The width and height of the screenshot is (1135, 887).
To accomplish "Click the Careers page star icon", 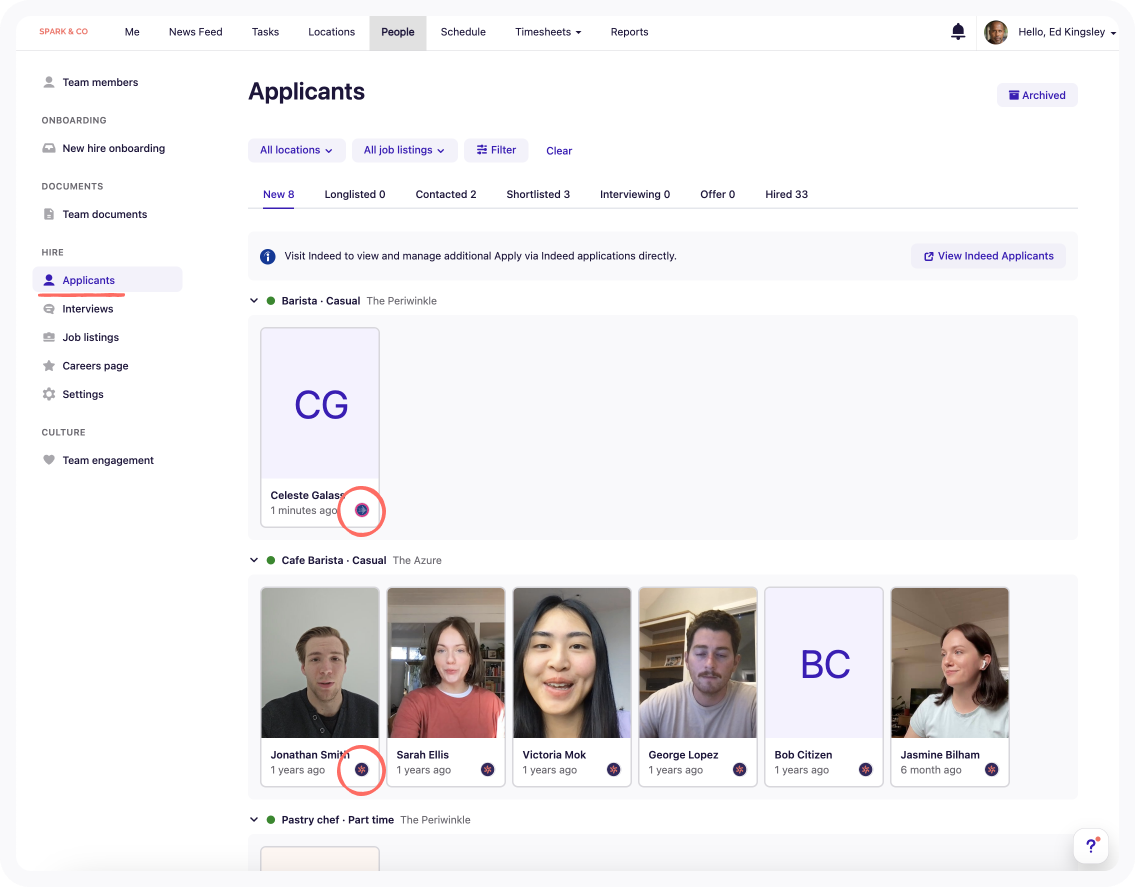I will [48, 366].
